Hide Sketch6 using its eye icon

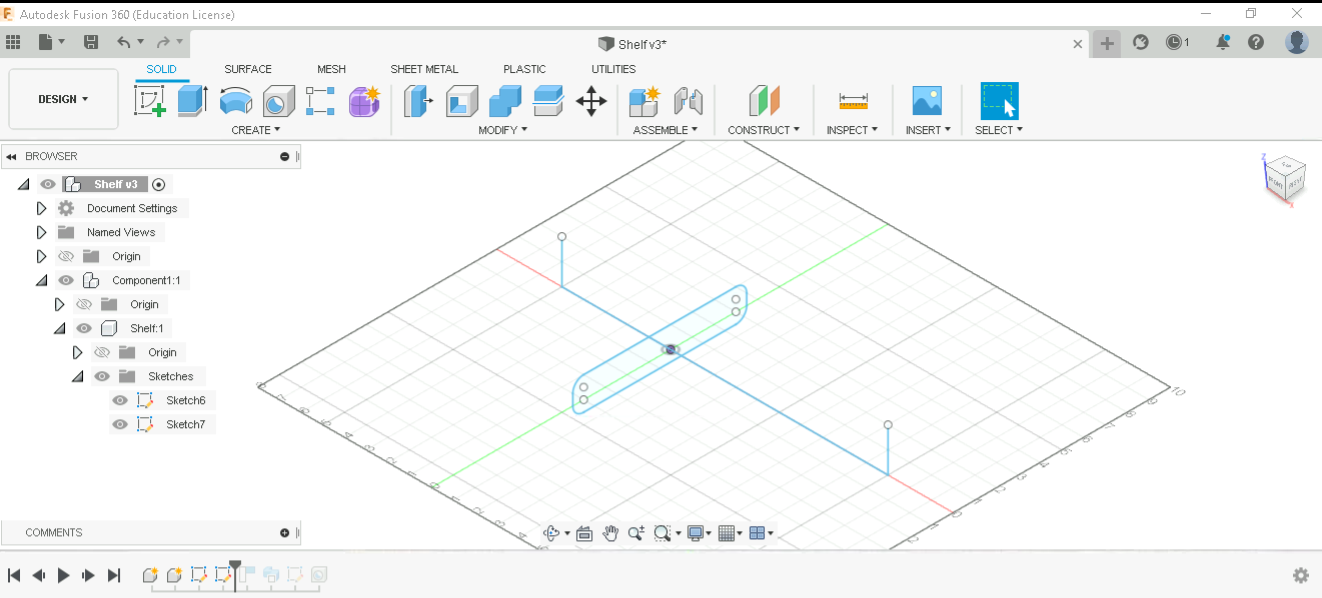(x=120, y=400)
